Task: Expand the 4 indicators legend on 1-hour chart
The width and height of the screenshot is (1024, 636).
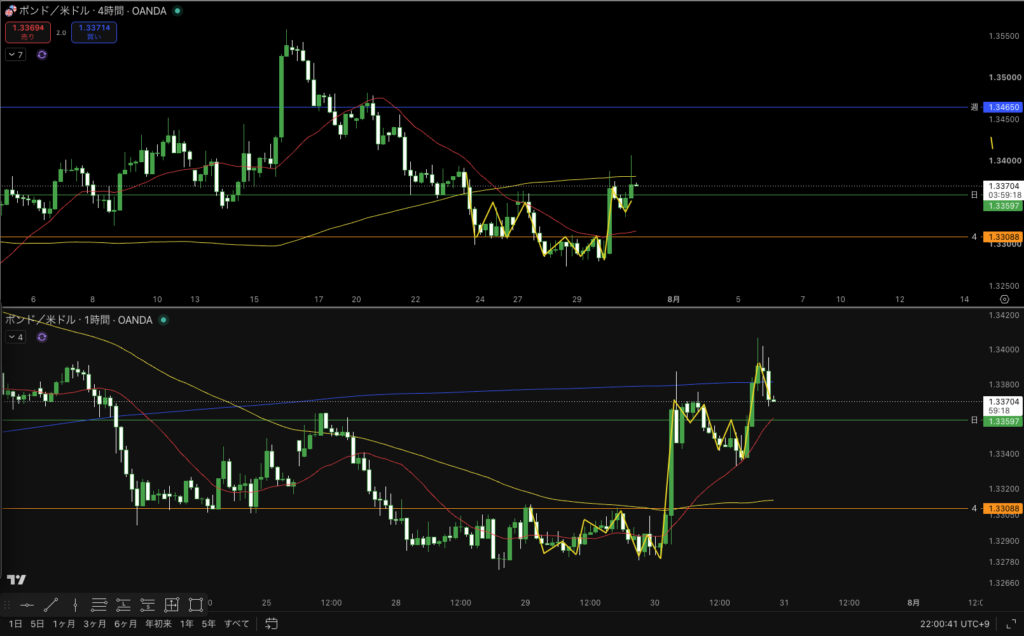Action: pos(15,338)
